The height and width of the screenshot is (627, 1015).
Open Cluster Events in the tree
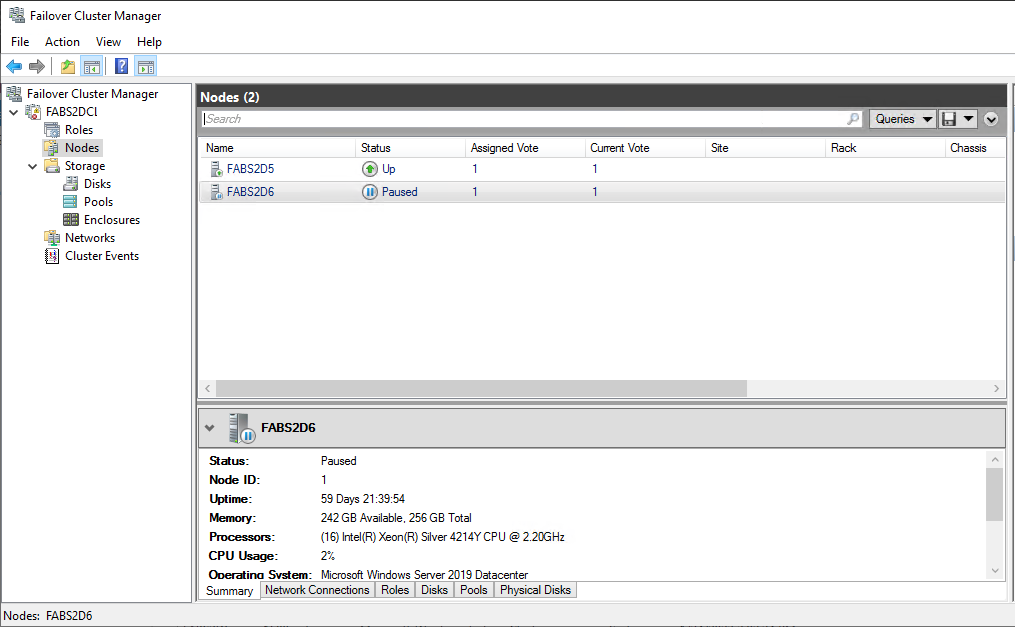point(101,256)
